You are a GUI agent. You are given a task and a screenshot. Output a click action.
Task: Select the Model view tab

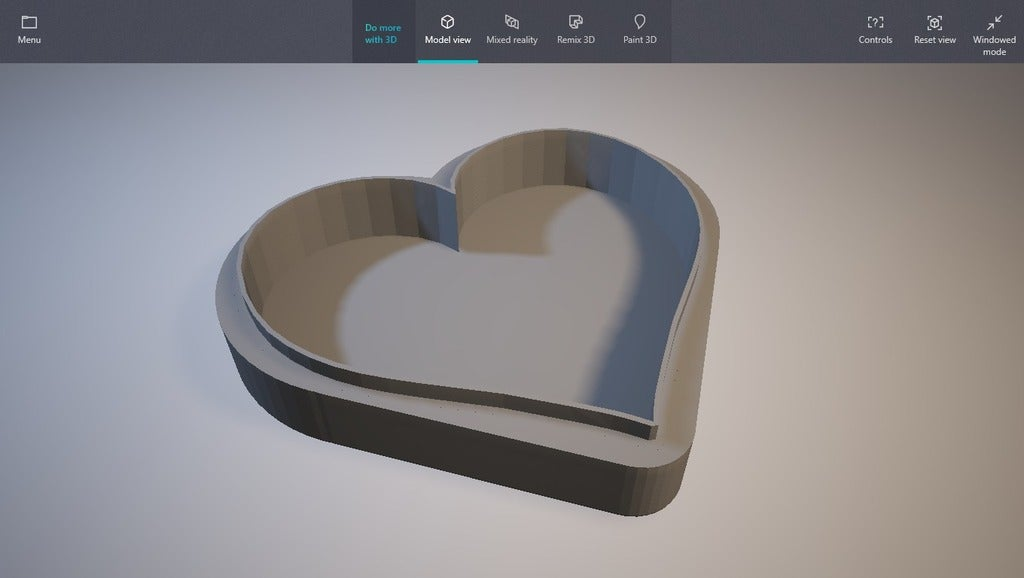coord(447,30)
